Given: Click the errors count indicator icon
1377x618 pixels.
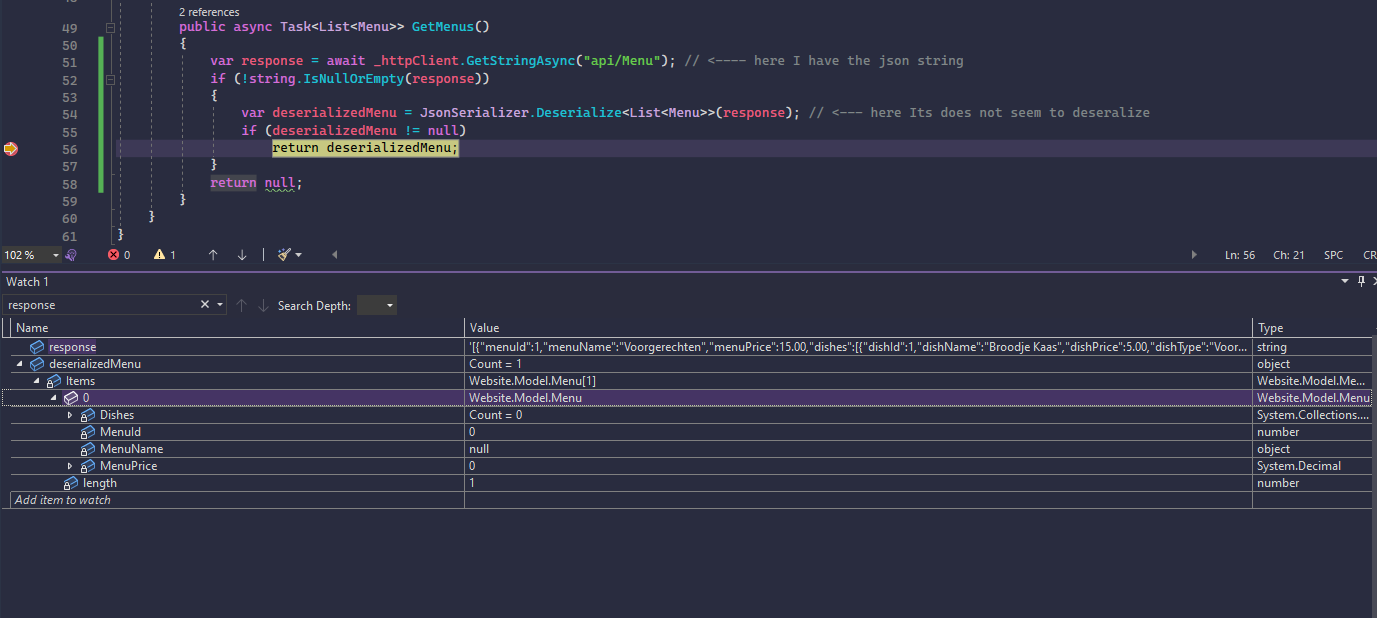Looking at the screenshot, I should (113, 255).
